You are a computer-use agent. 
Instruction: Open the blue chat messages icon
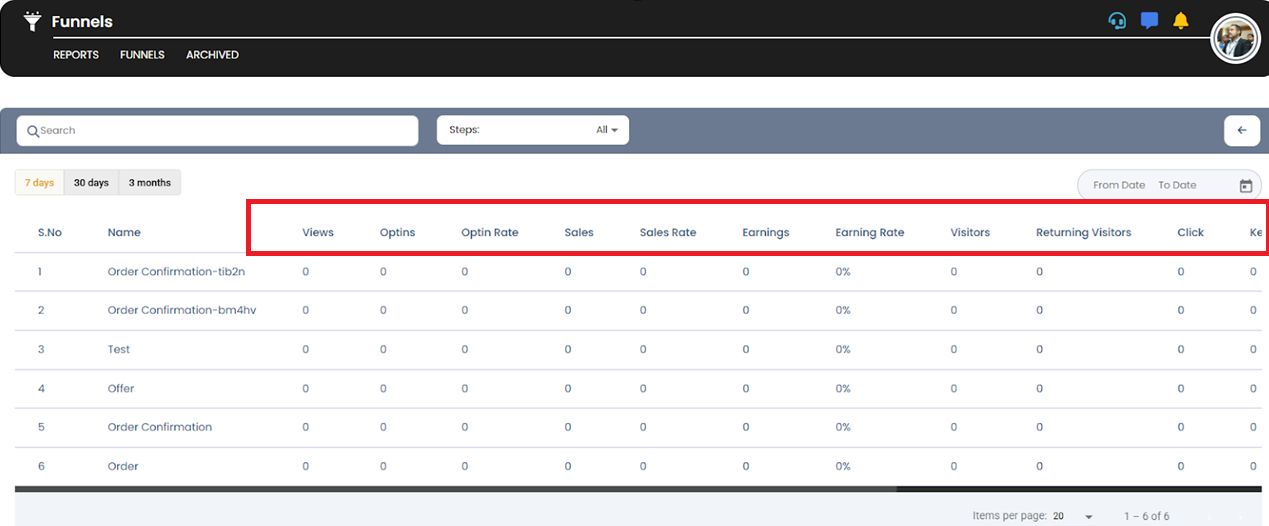[x=1149, y=21]
